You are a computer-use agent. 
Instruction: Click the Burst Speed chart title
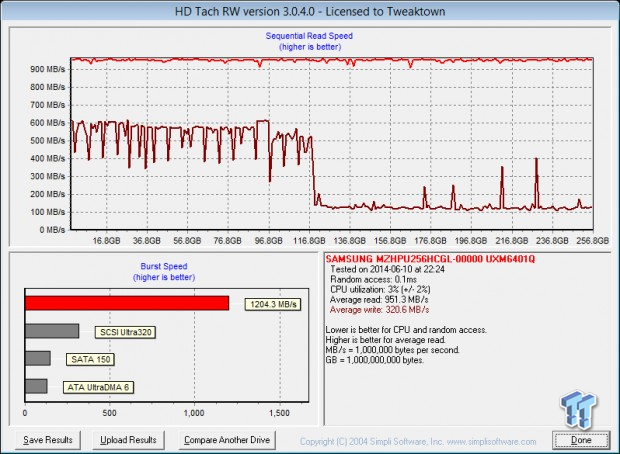point(164,266)
